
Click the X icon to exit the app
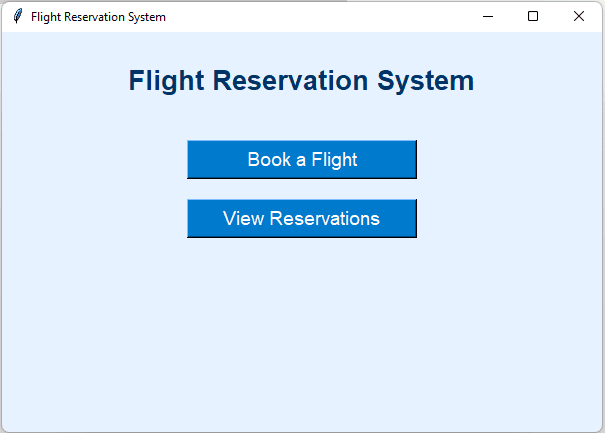click(x=579, y=16)
